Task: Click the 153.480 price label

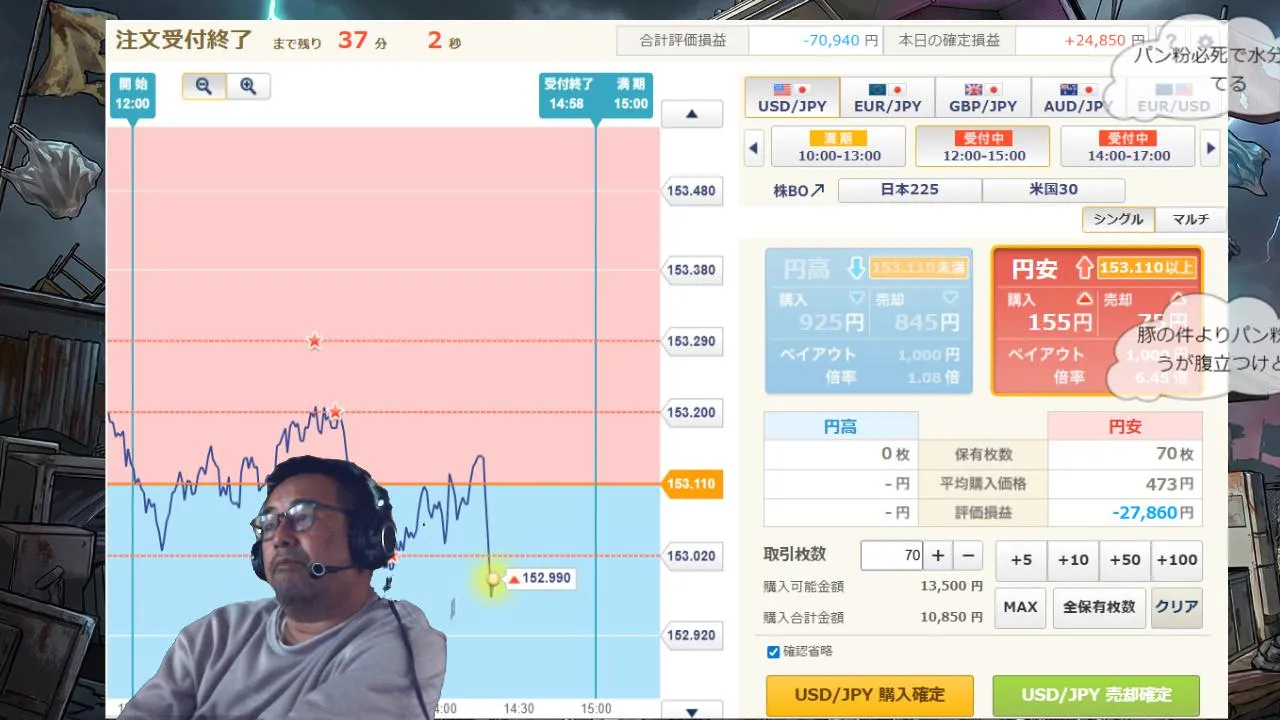Action: (692, 190)
